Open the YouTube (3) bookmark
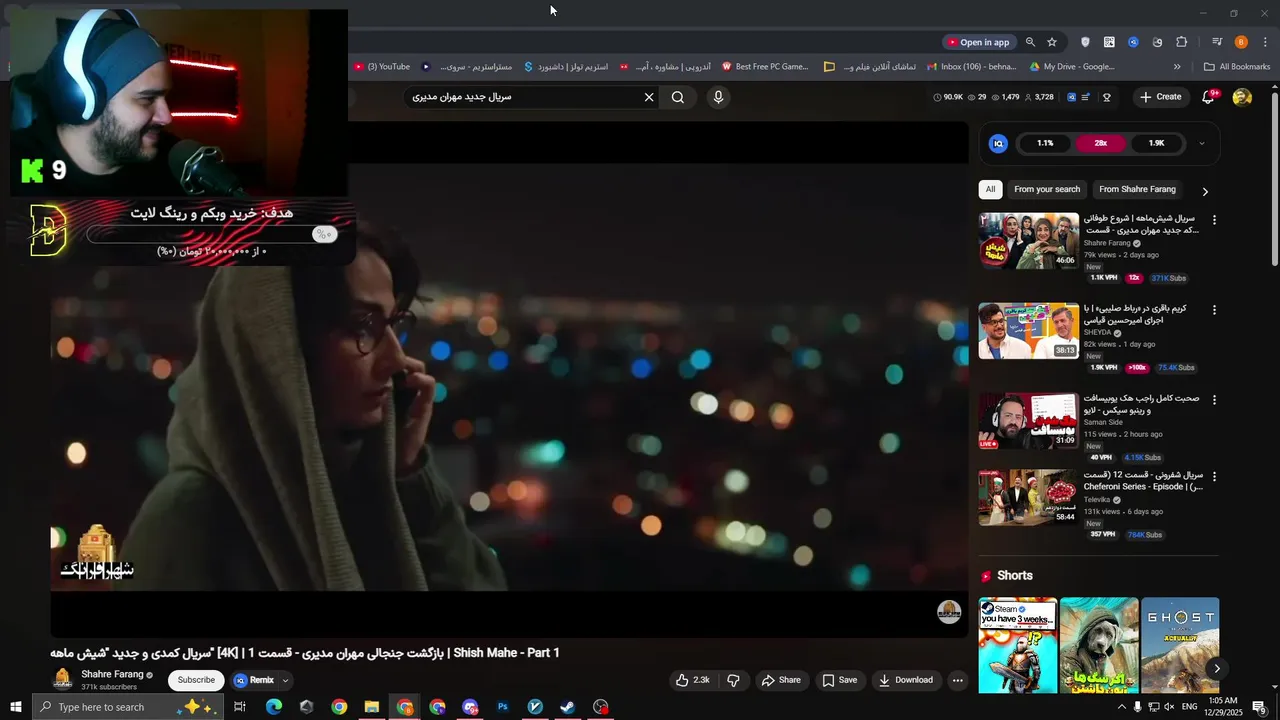Screen dimensions: 1280x720 (382, 67)
